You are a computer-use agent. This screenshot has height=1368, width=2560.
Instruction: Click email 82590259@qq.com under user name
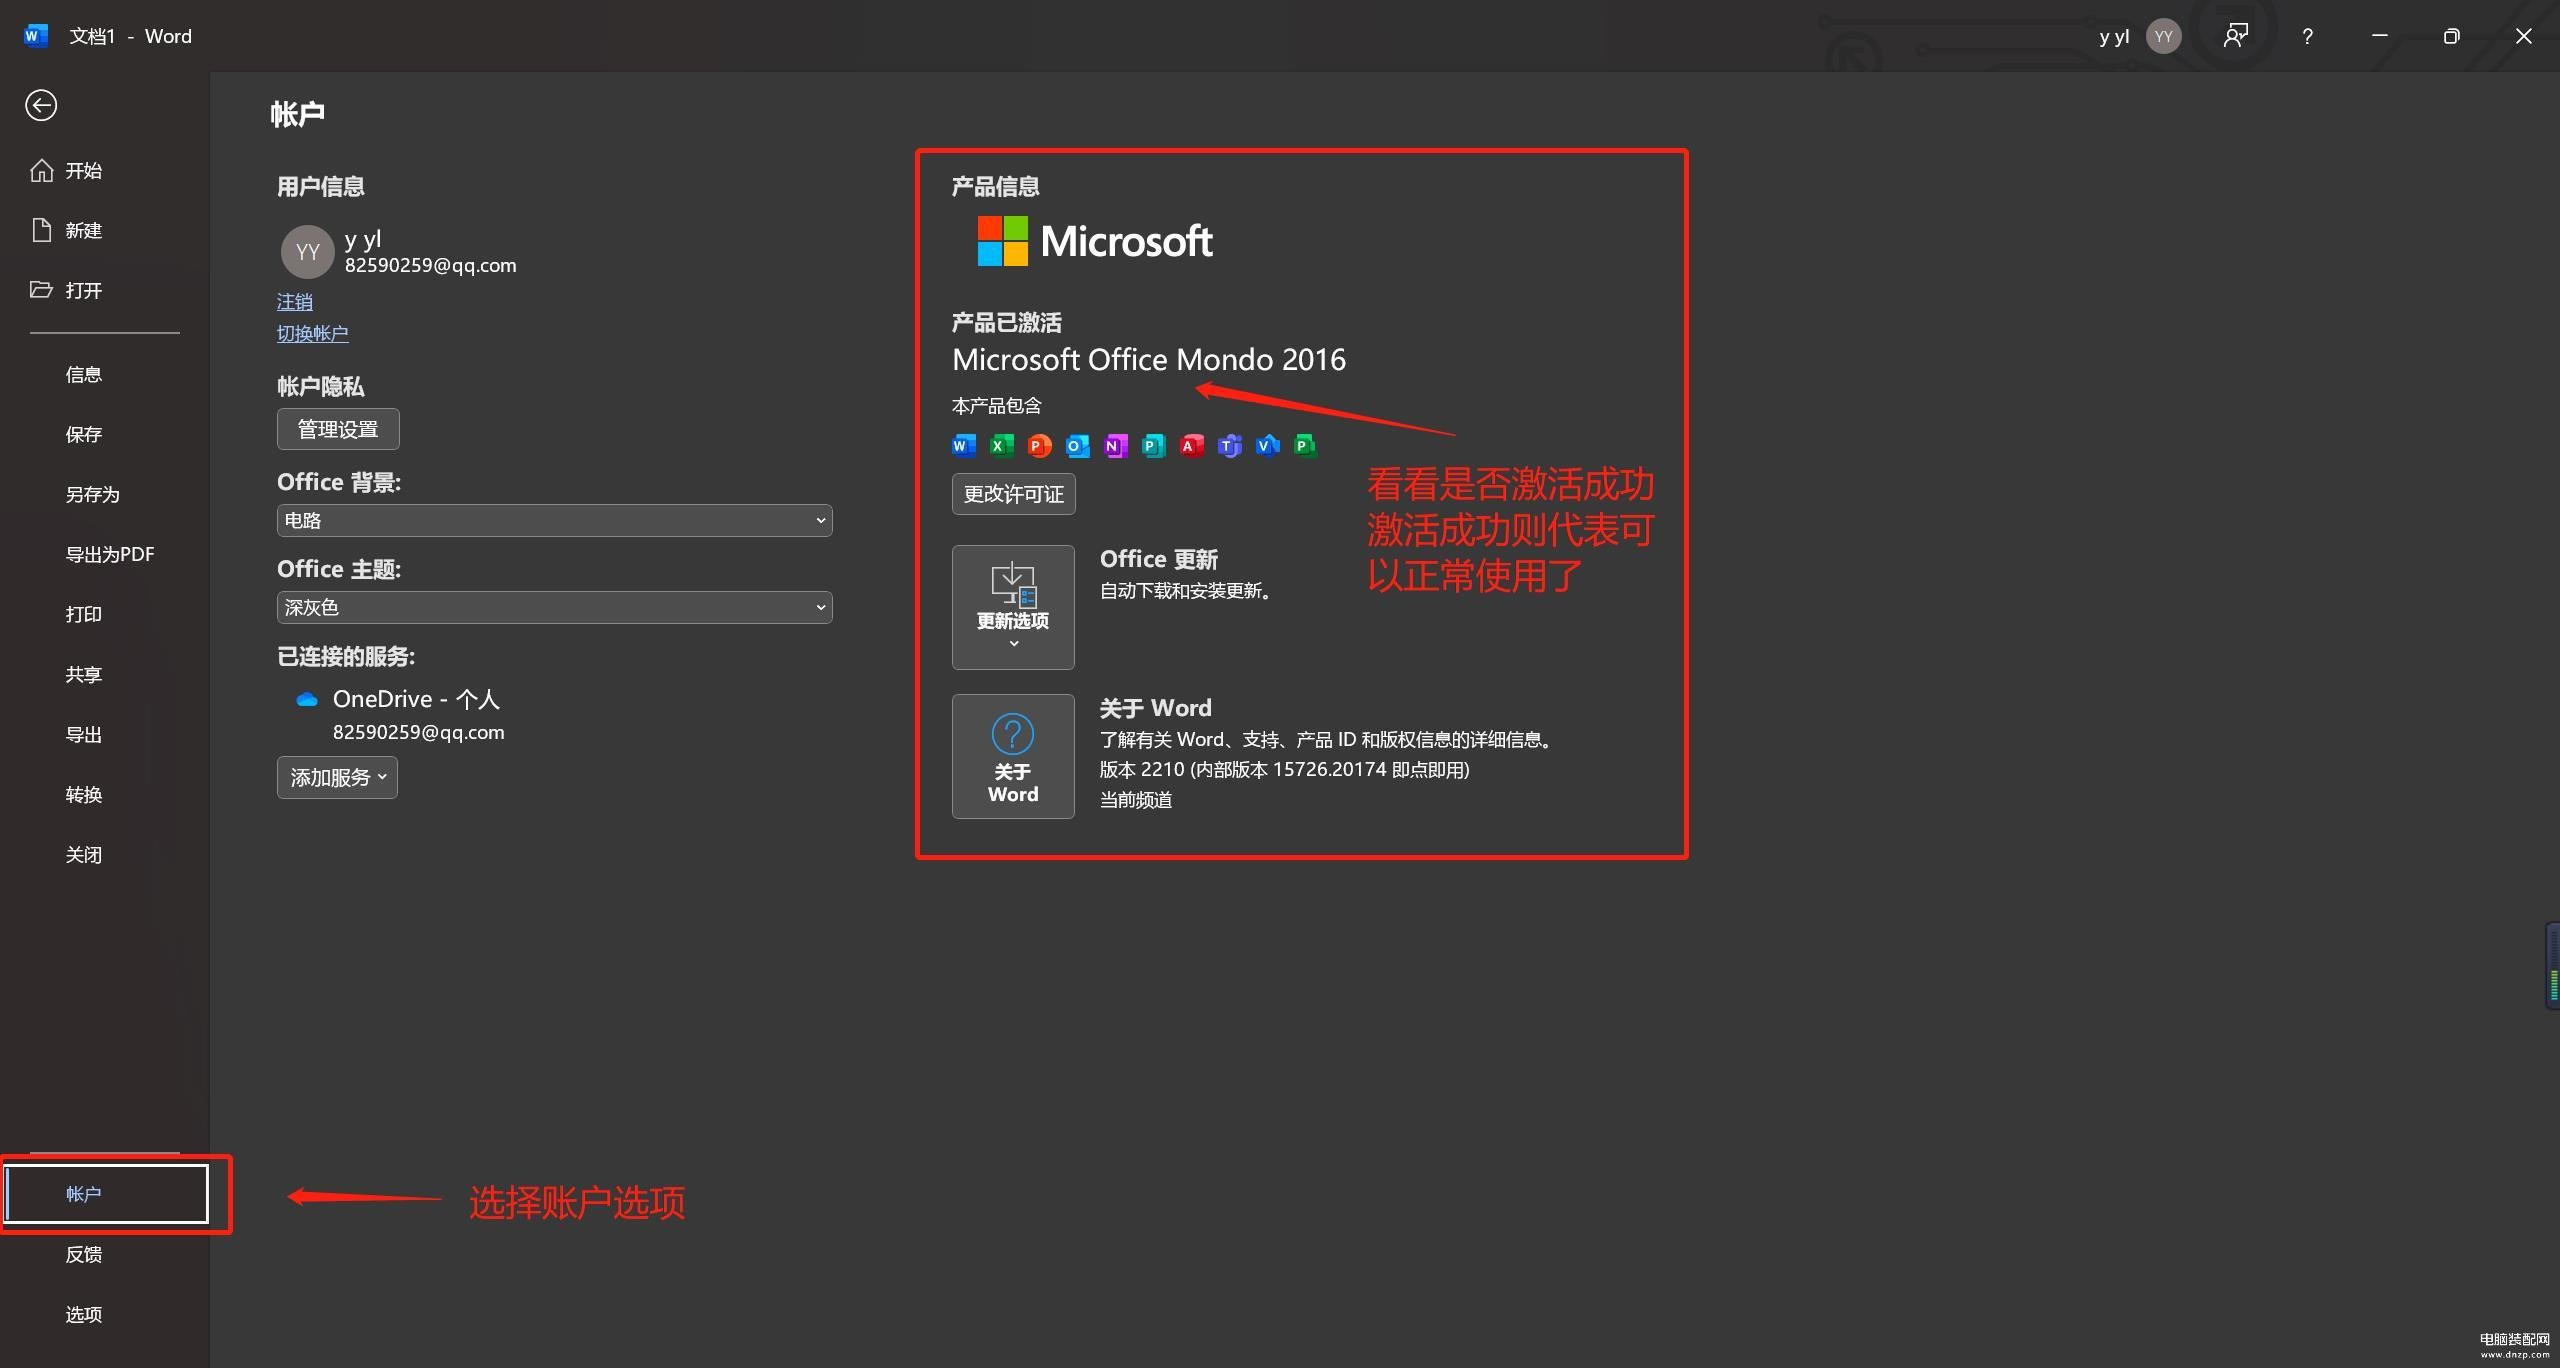click(431, 265)
